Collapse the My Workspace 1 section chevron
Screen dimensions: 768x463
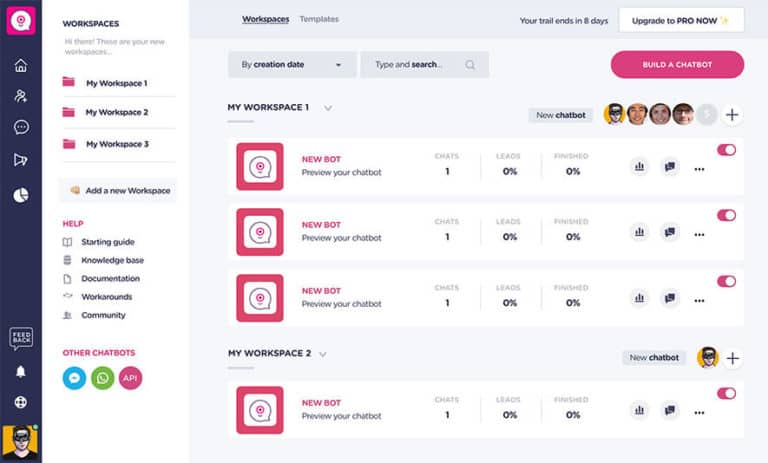coord(328,108)
